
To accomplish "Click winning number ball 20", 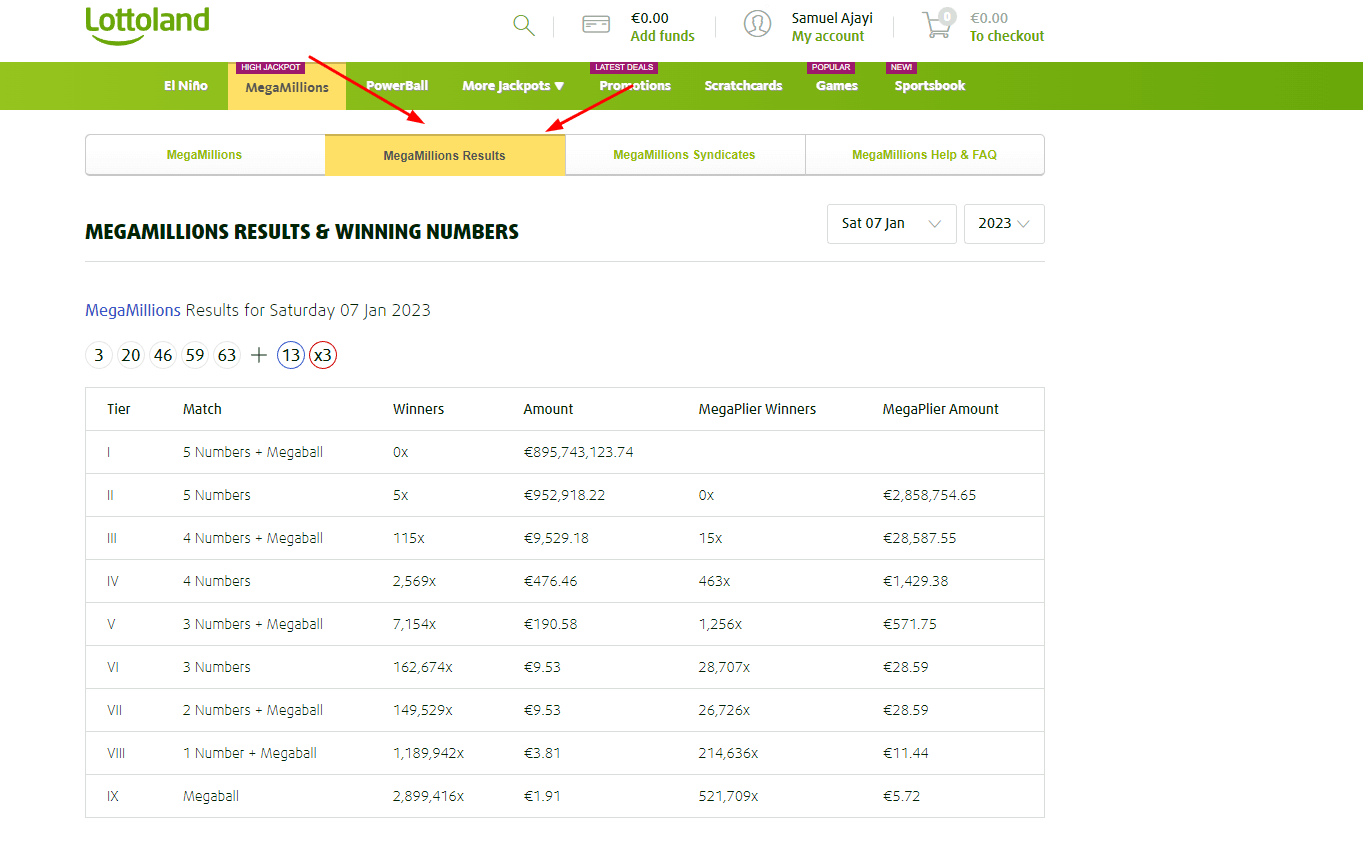I will pos(131,355).
